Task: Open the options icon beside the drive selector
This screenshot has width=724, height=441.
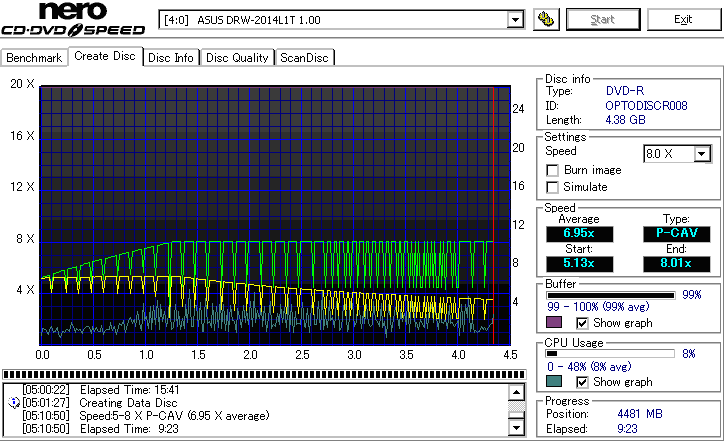Action: 546,19
